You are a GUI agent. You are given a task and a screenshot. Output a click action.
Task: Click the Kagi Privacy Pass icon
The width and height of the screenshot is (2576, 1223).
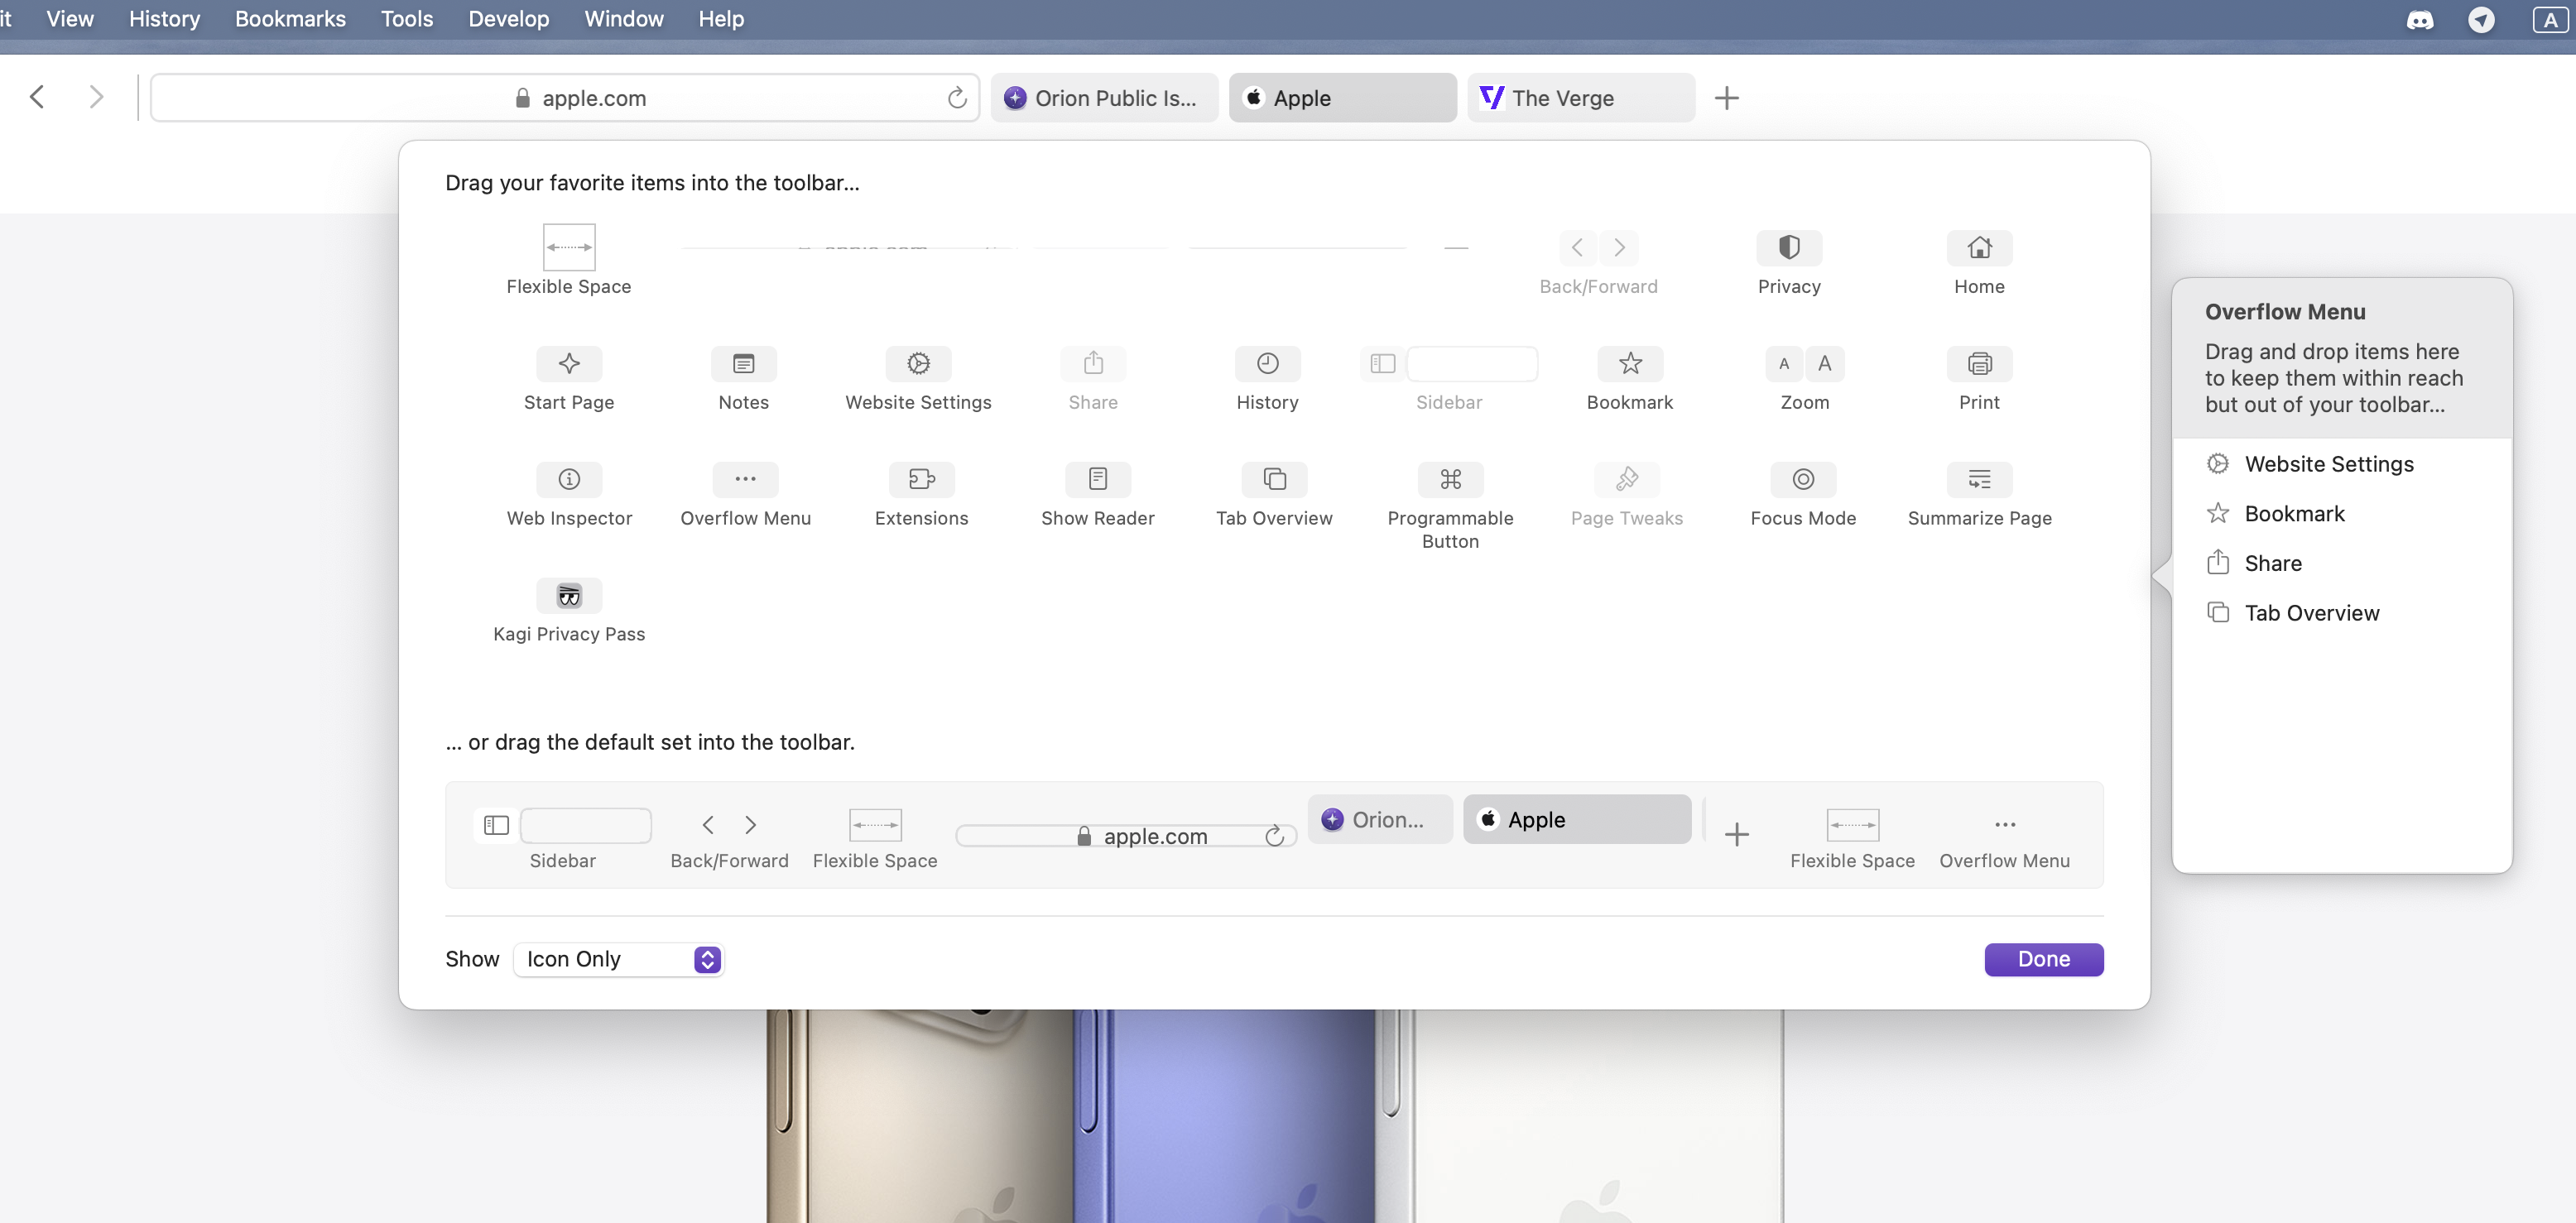[x=569, y=596]
